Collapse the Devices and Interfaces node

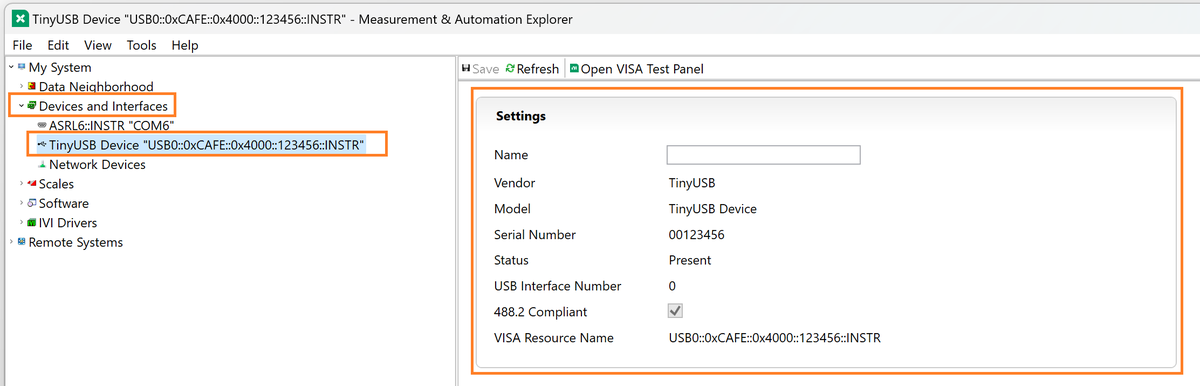click(21, 106)
